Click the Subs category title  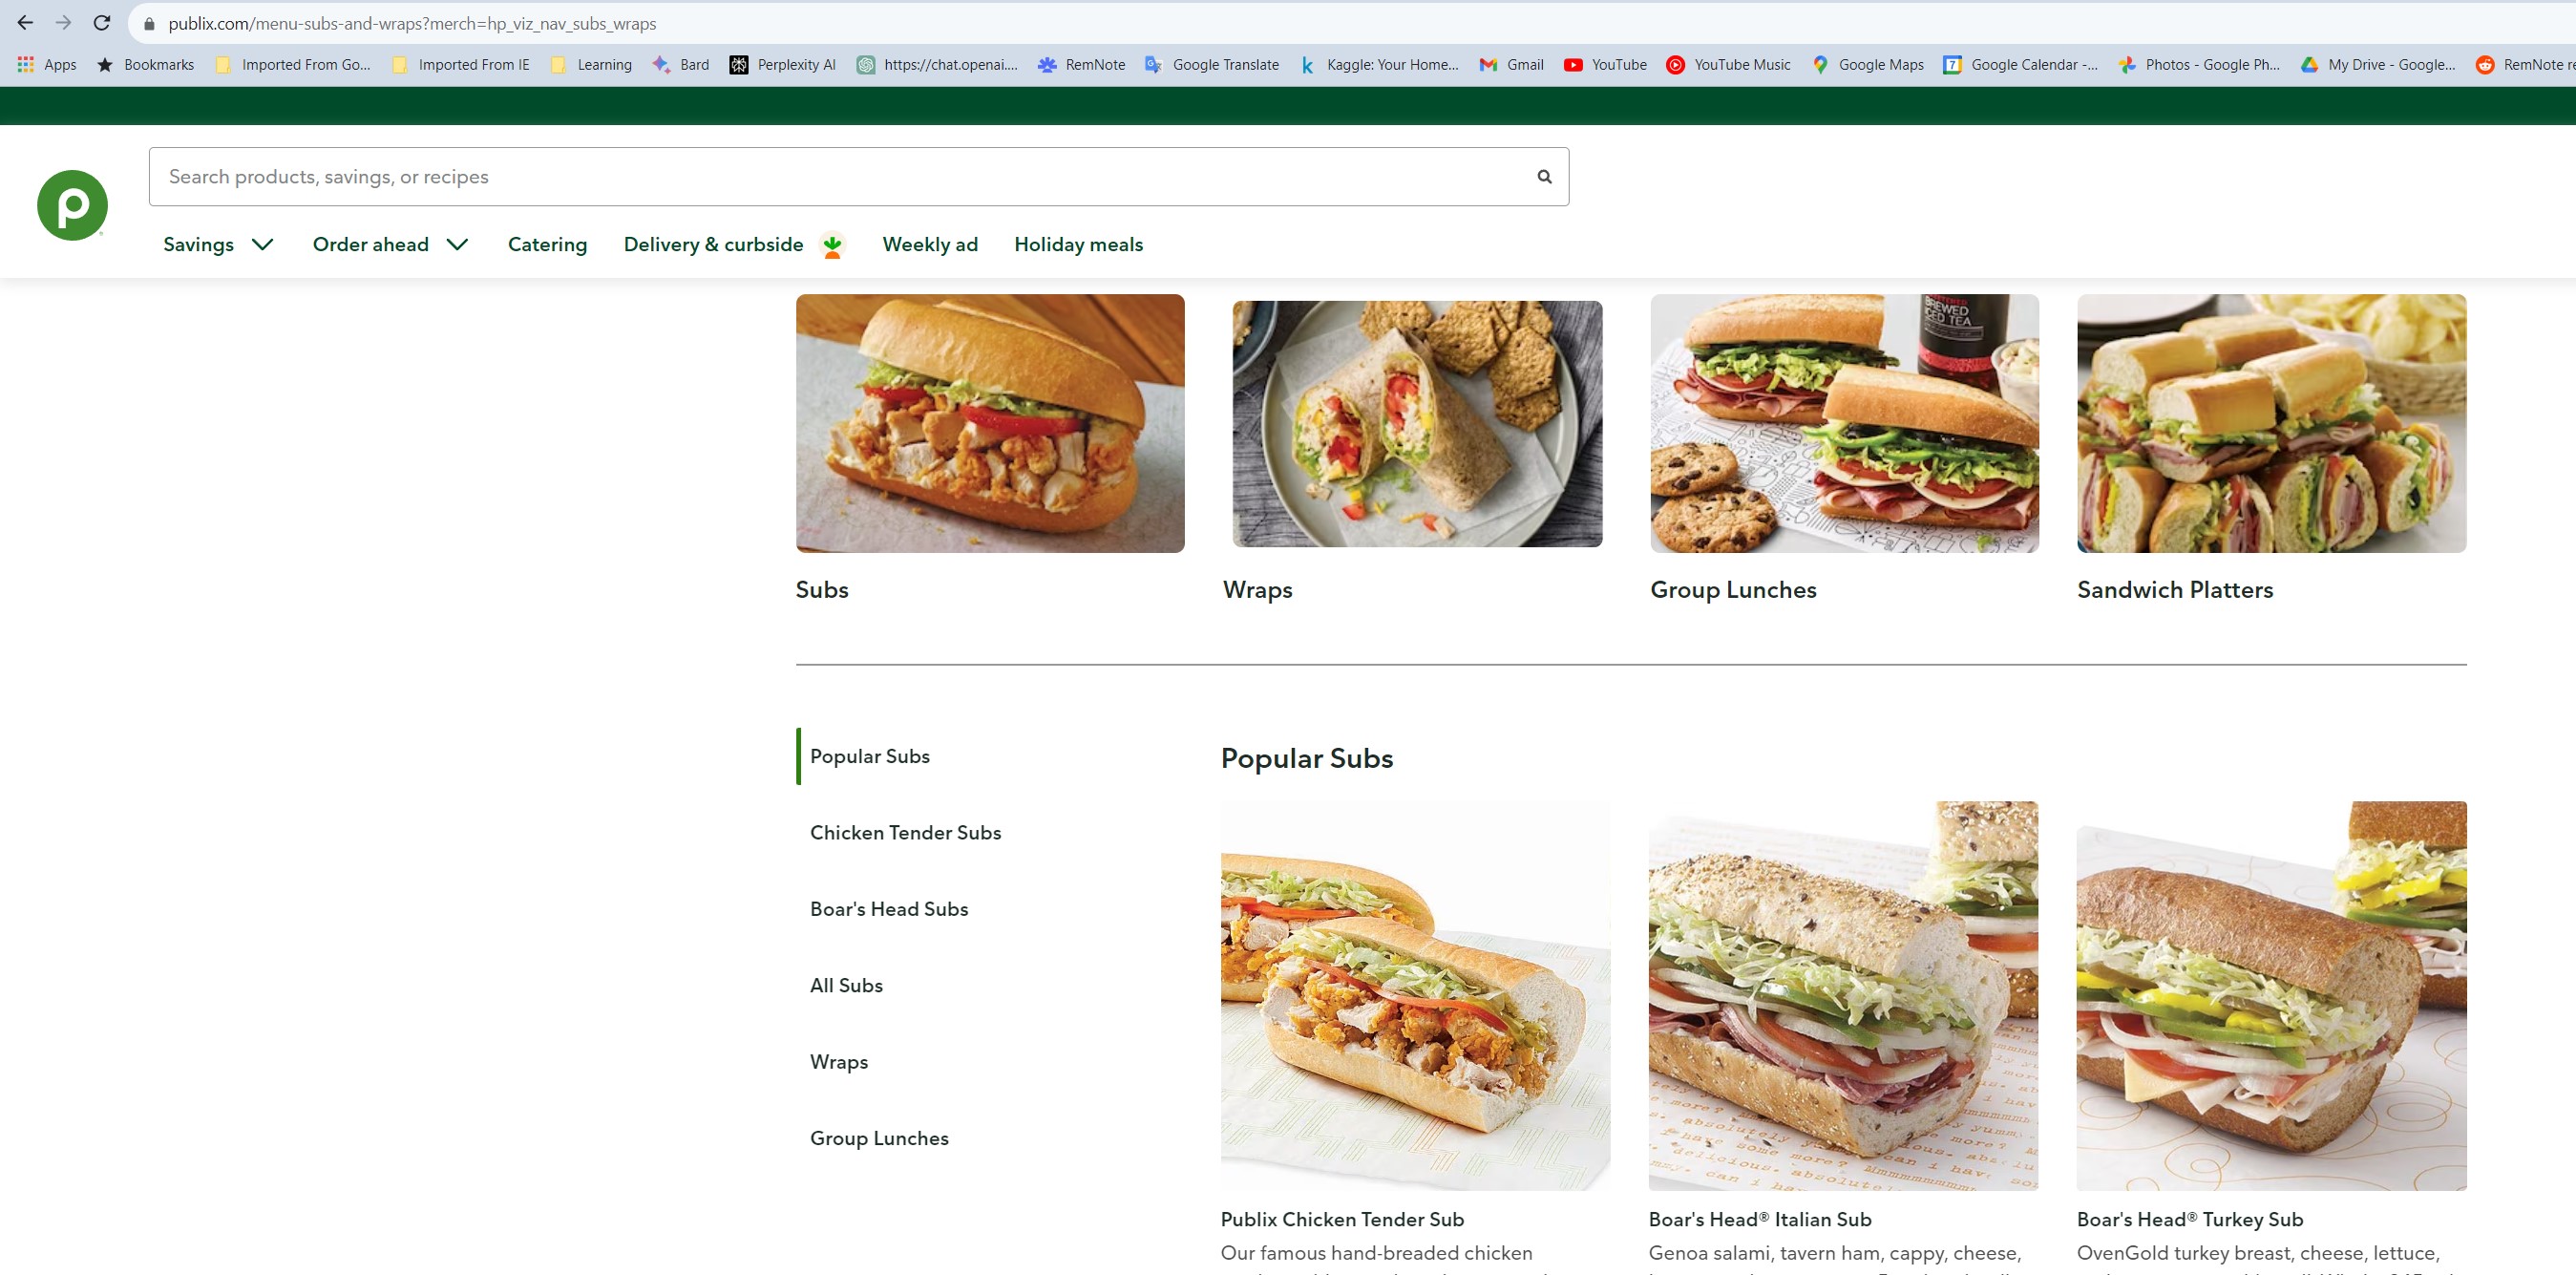click(822, 589)
